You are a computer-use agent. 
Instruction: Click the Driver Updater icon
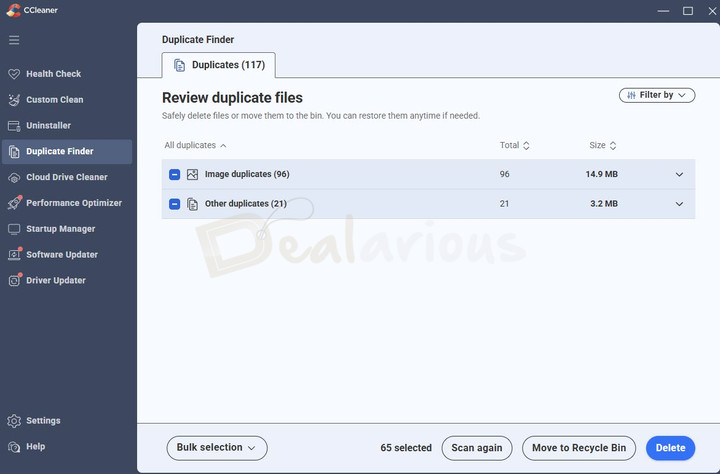pyautogui.click(x=14, y=280)
